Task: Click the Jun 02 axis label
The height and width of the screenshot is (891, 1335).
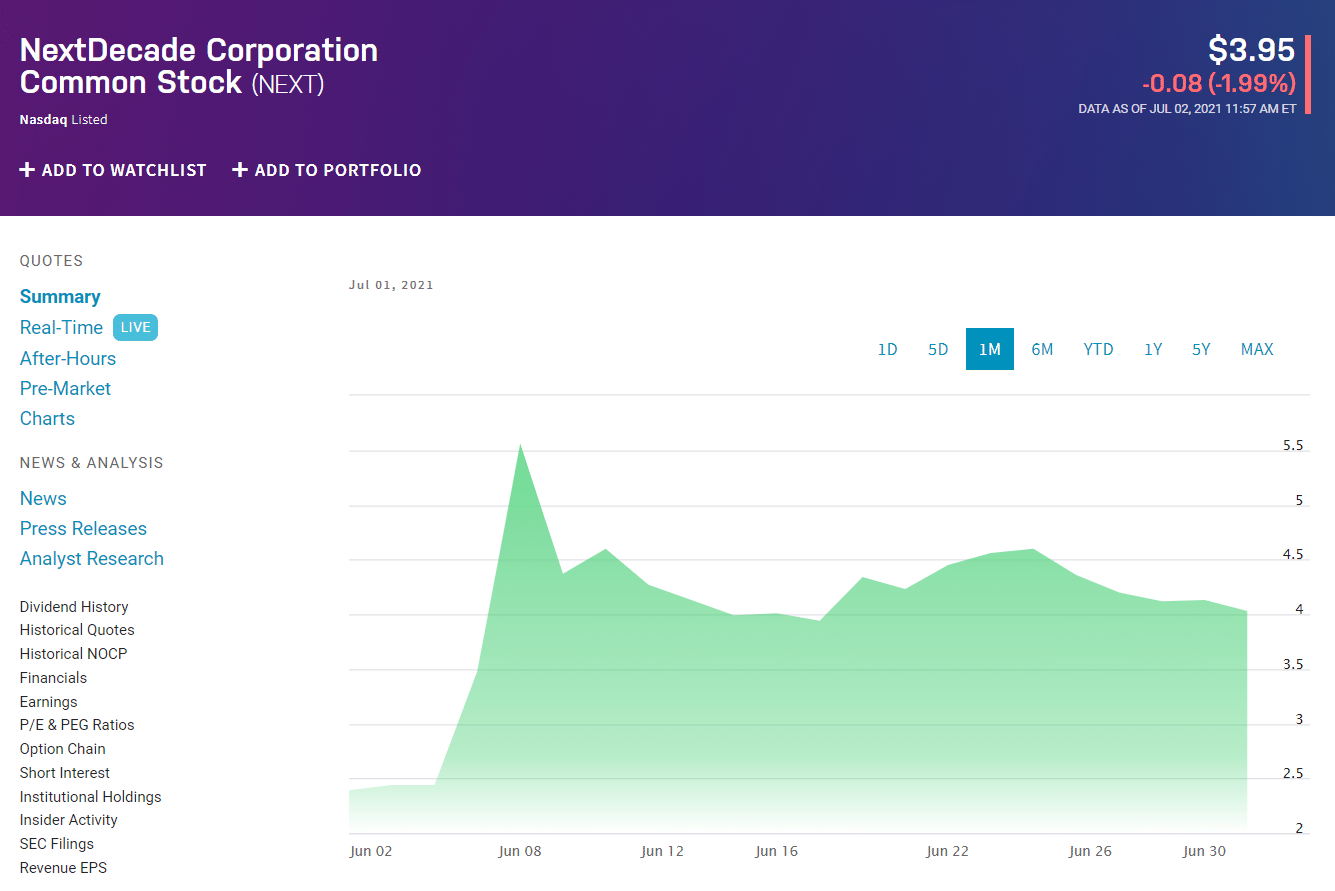Action: coord(371,852)
